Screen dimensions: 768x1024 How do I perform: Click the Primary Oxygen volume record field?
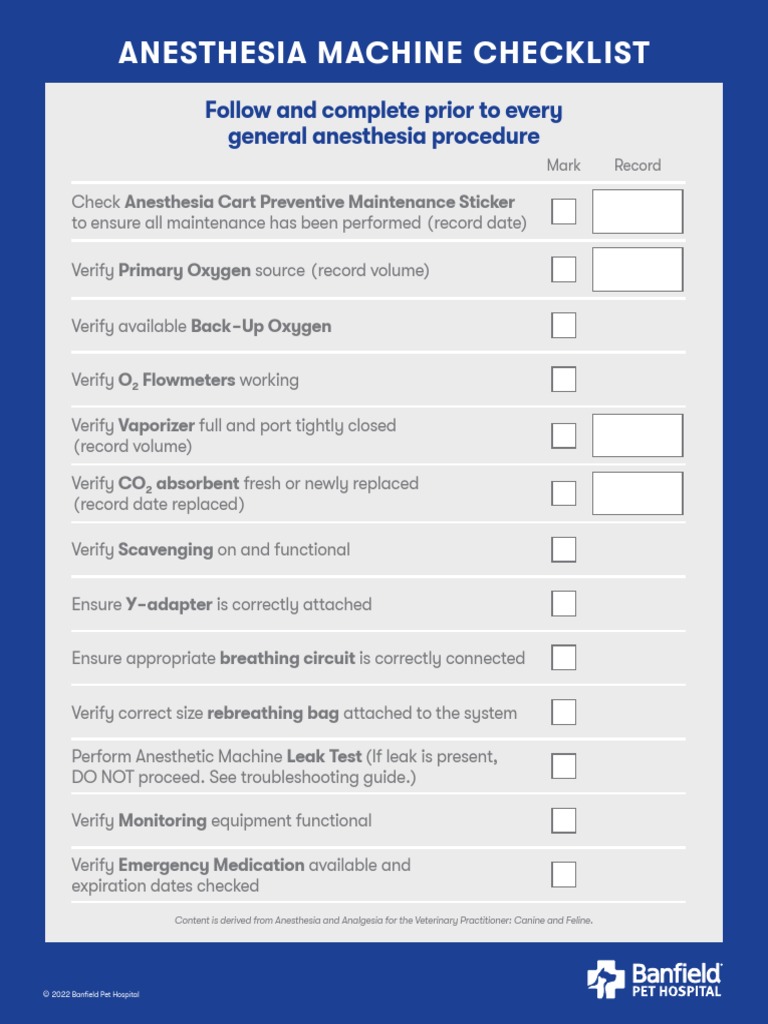coord(638,270)
